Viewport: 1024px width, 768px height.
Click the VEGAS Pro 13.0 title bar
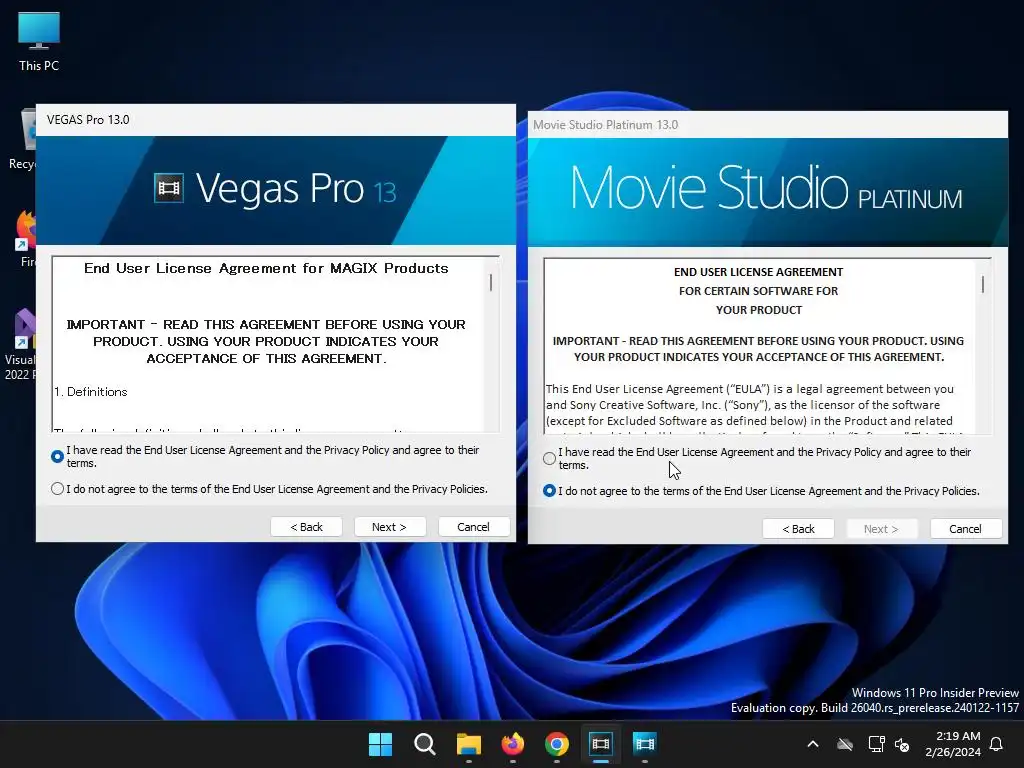click(276, 120)
